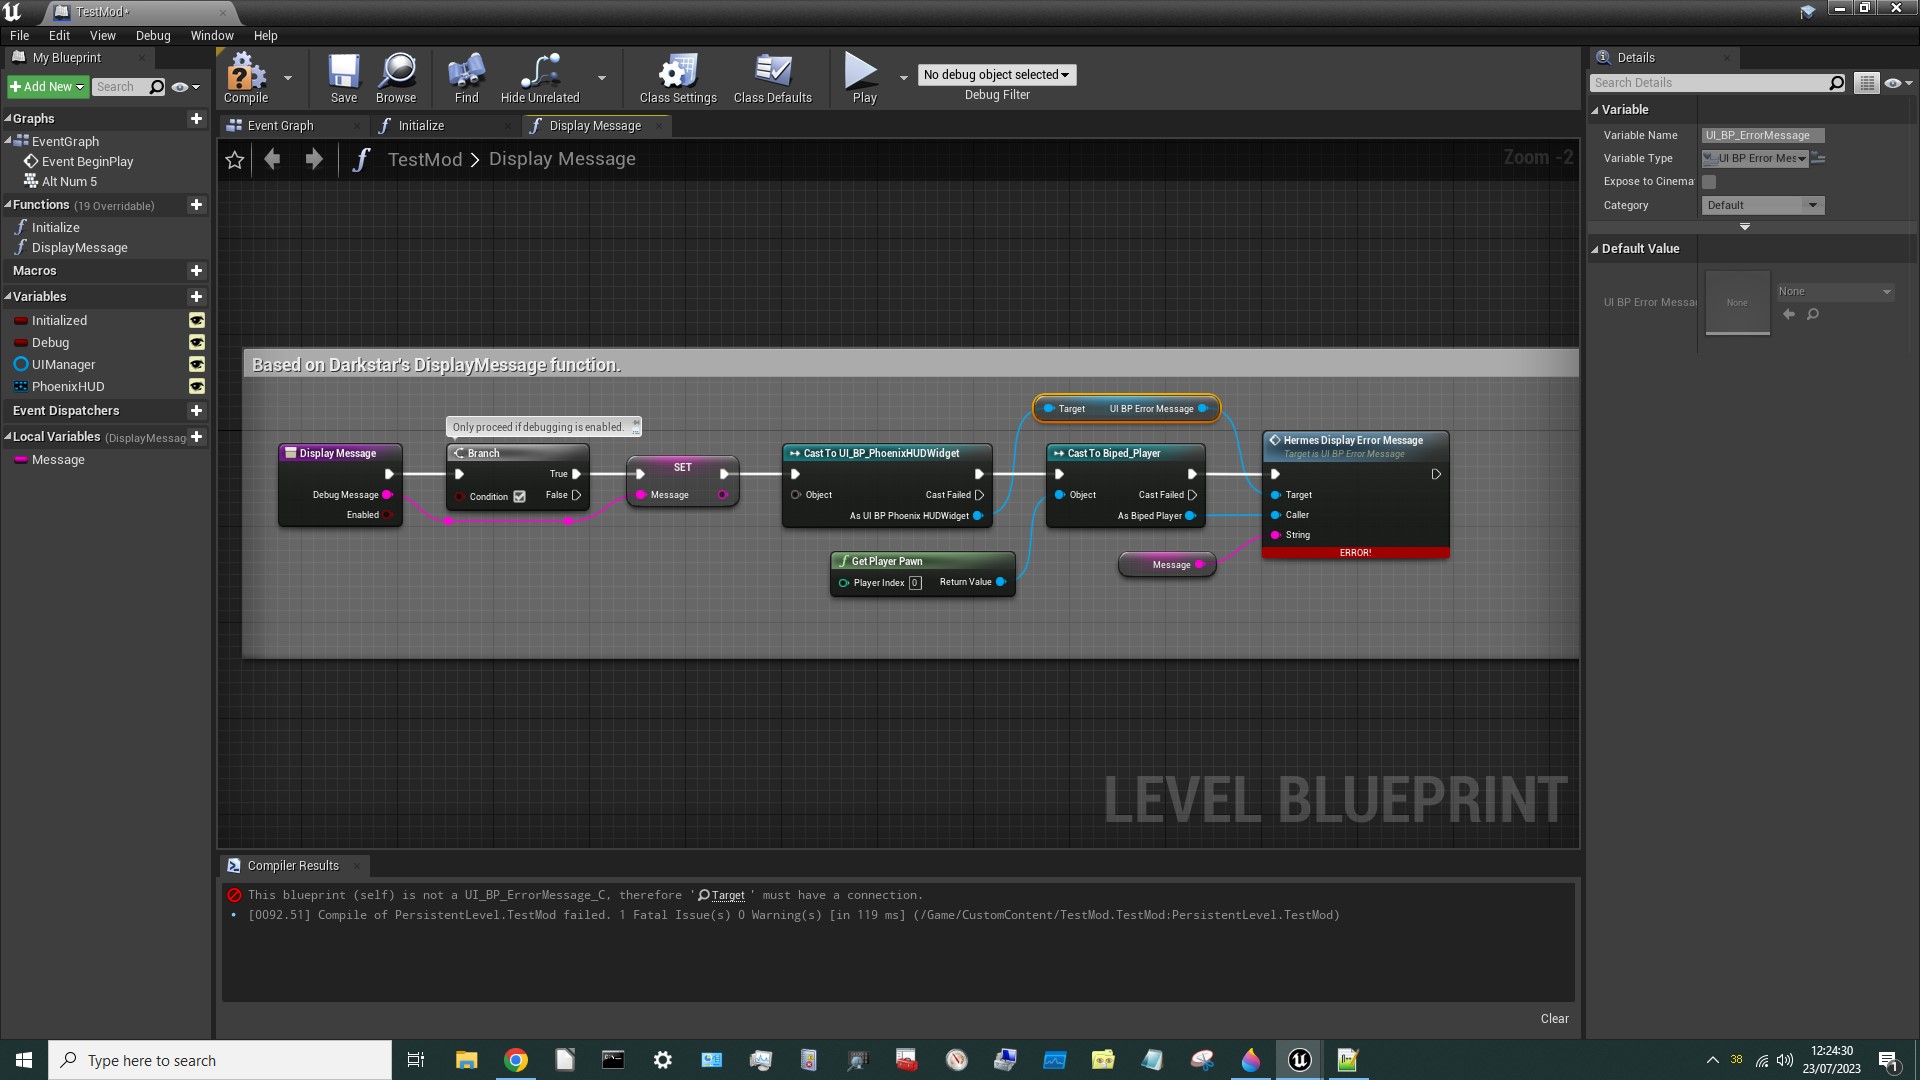Screen dimensions: 1920x1080
Task: Edit the Variable Name field
Action: pyautogui.click(x=1763, y=135)
